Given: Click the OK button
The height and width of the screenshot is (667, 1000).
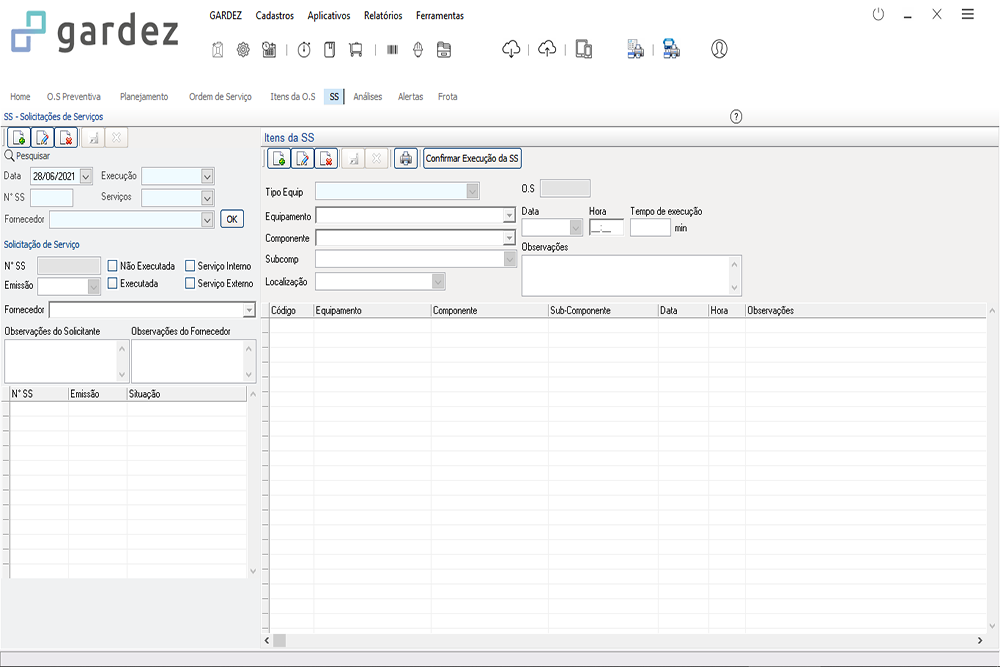Looking at the screenshot, I should click(x=232, y=219).
